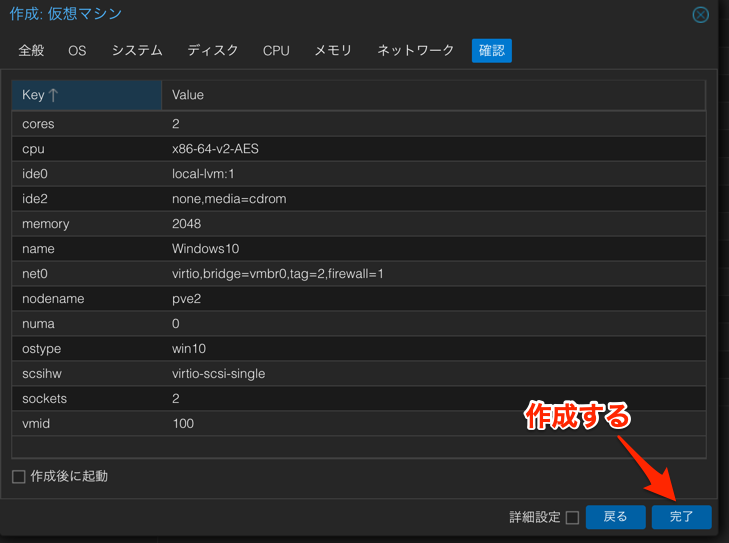The width and height of the screenshot is (729, 543).
Task: Open the OS tab
Action: point(77,51)
